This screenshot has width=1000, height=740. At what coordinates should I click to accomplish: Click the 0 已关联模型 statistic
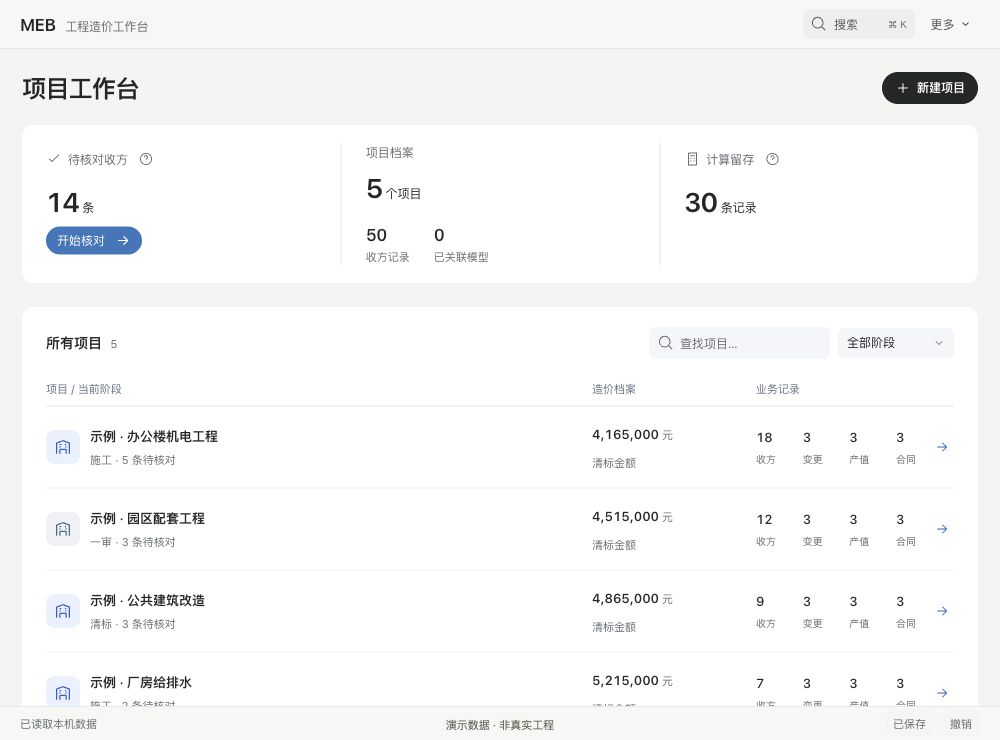[x=461, y=245]
